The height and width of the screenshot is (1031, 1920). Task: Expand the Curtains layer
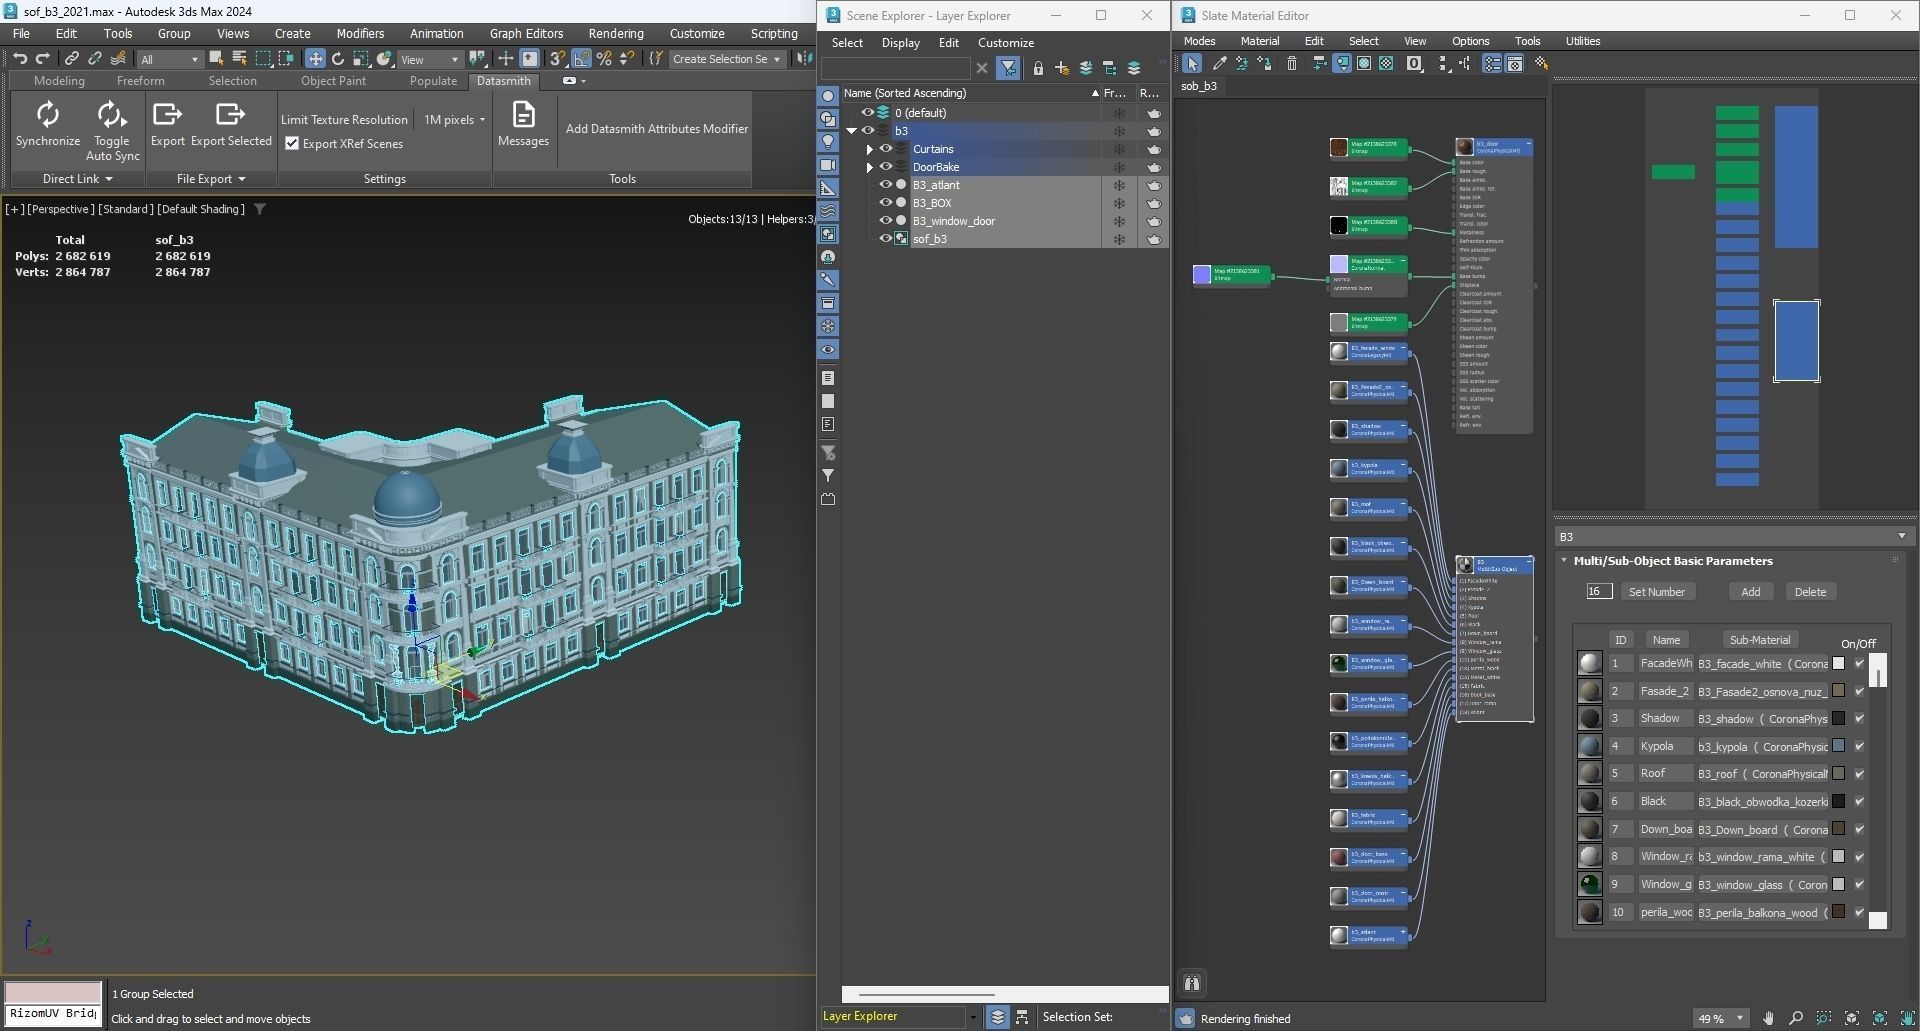point(869,149)
